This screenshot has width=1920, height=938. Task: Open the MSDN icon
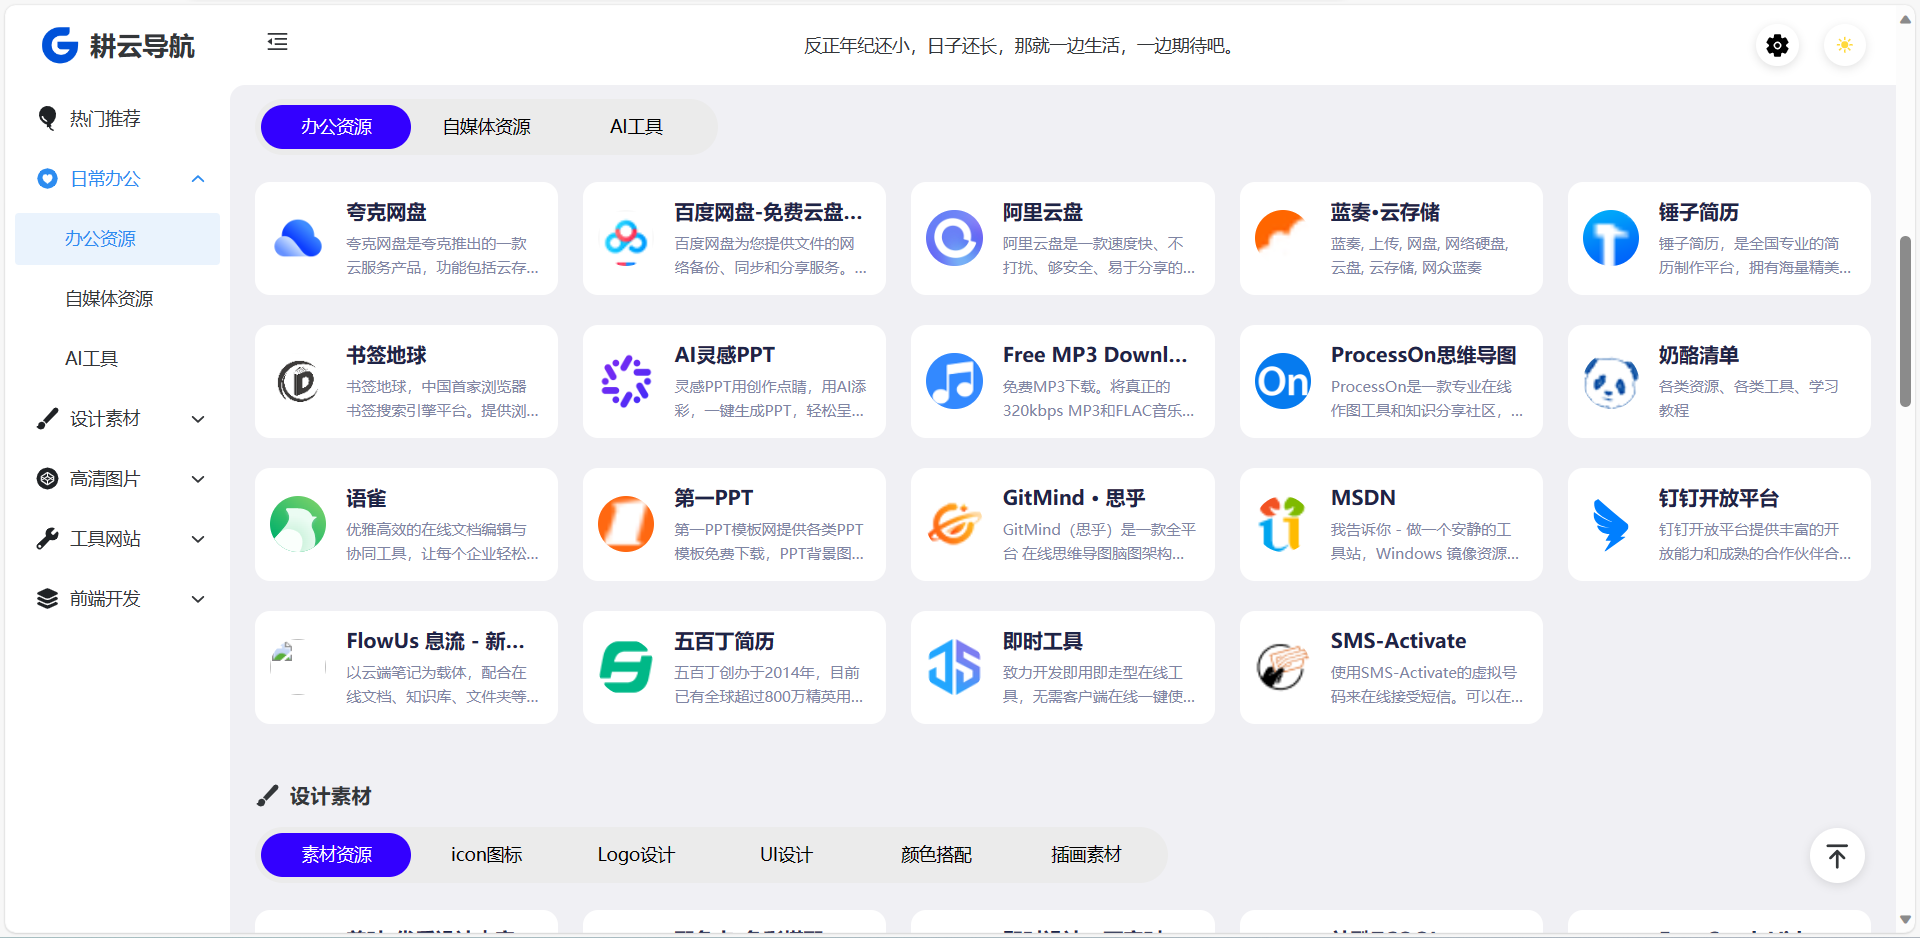[x=1282, y=524]
